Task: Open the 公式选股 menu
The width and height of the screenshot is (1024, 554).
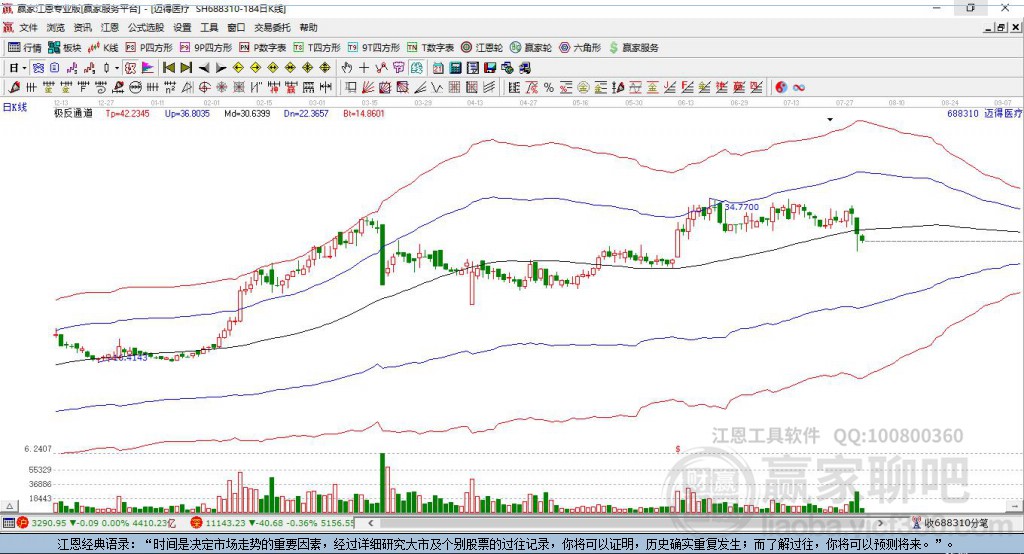Action: coord(146,27)
